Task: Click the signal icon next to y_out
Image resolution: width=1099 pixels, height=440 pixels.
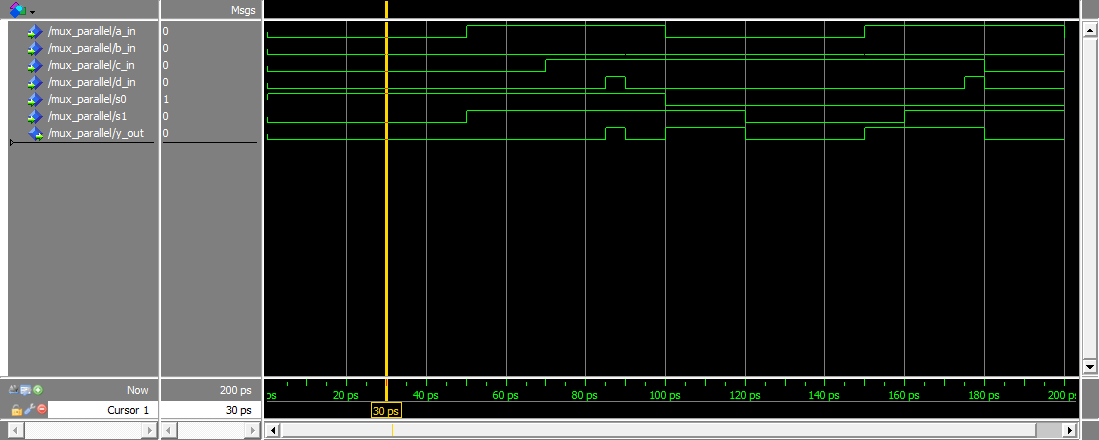Action: click(x=36, y=134)
